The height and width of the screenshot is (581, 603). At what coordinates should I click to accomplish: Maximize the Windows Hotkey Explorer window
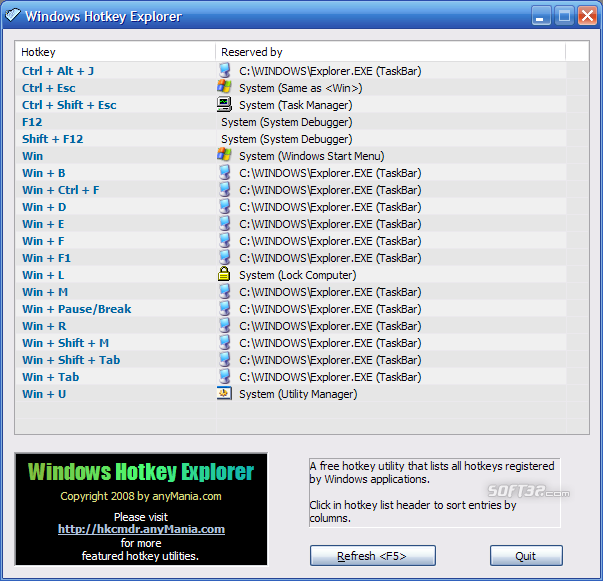564,16
